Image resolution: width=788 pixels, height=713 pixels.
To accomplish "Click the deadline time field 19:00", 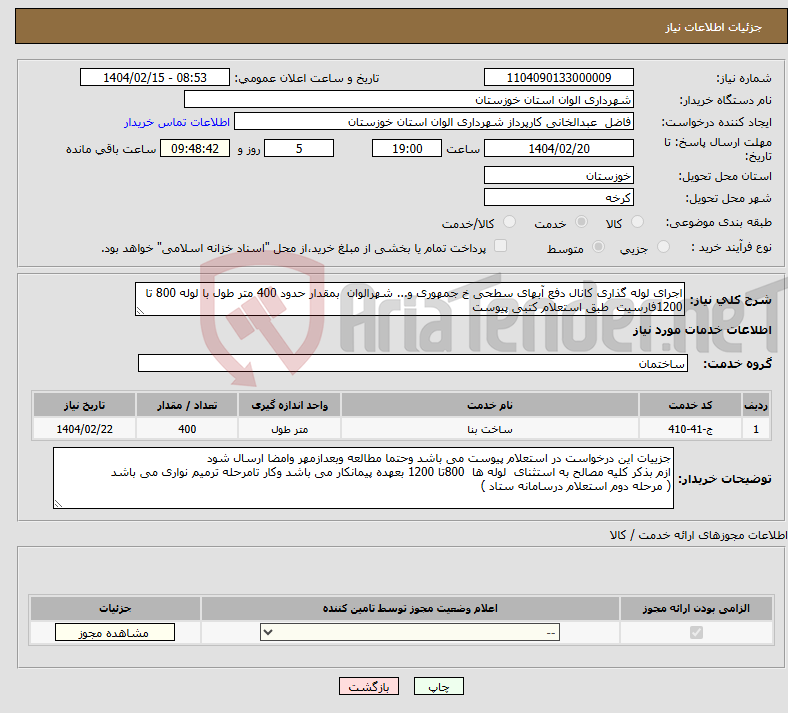I will [407, 148].
